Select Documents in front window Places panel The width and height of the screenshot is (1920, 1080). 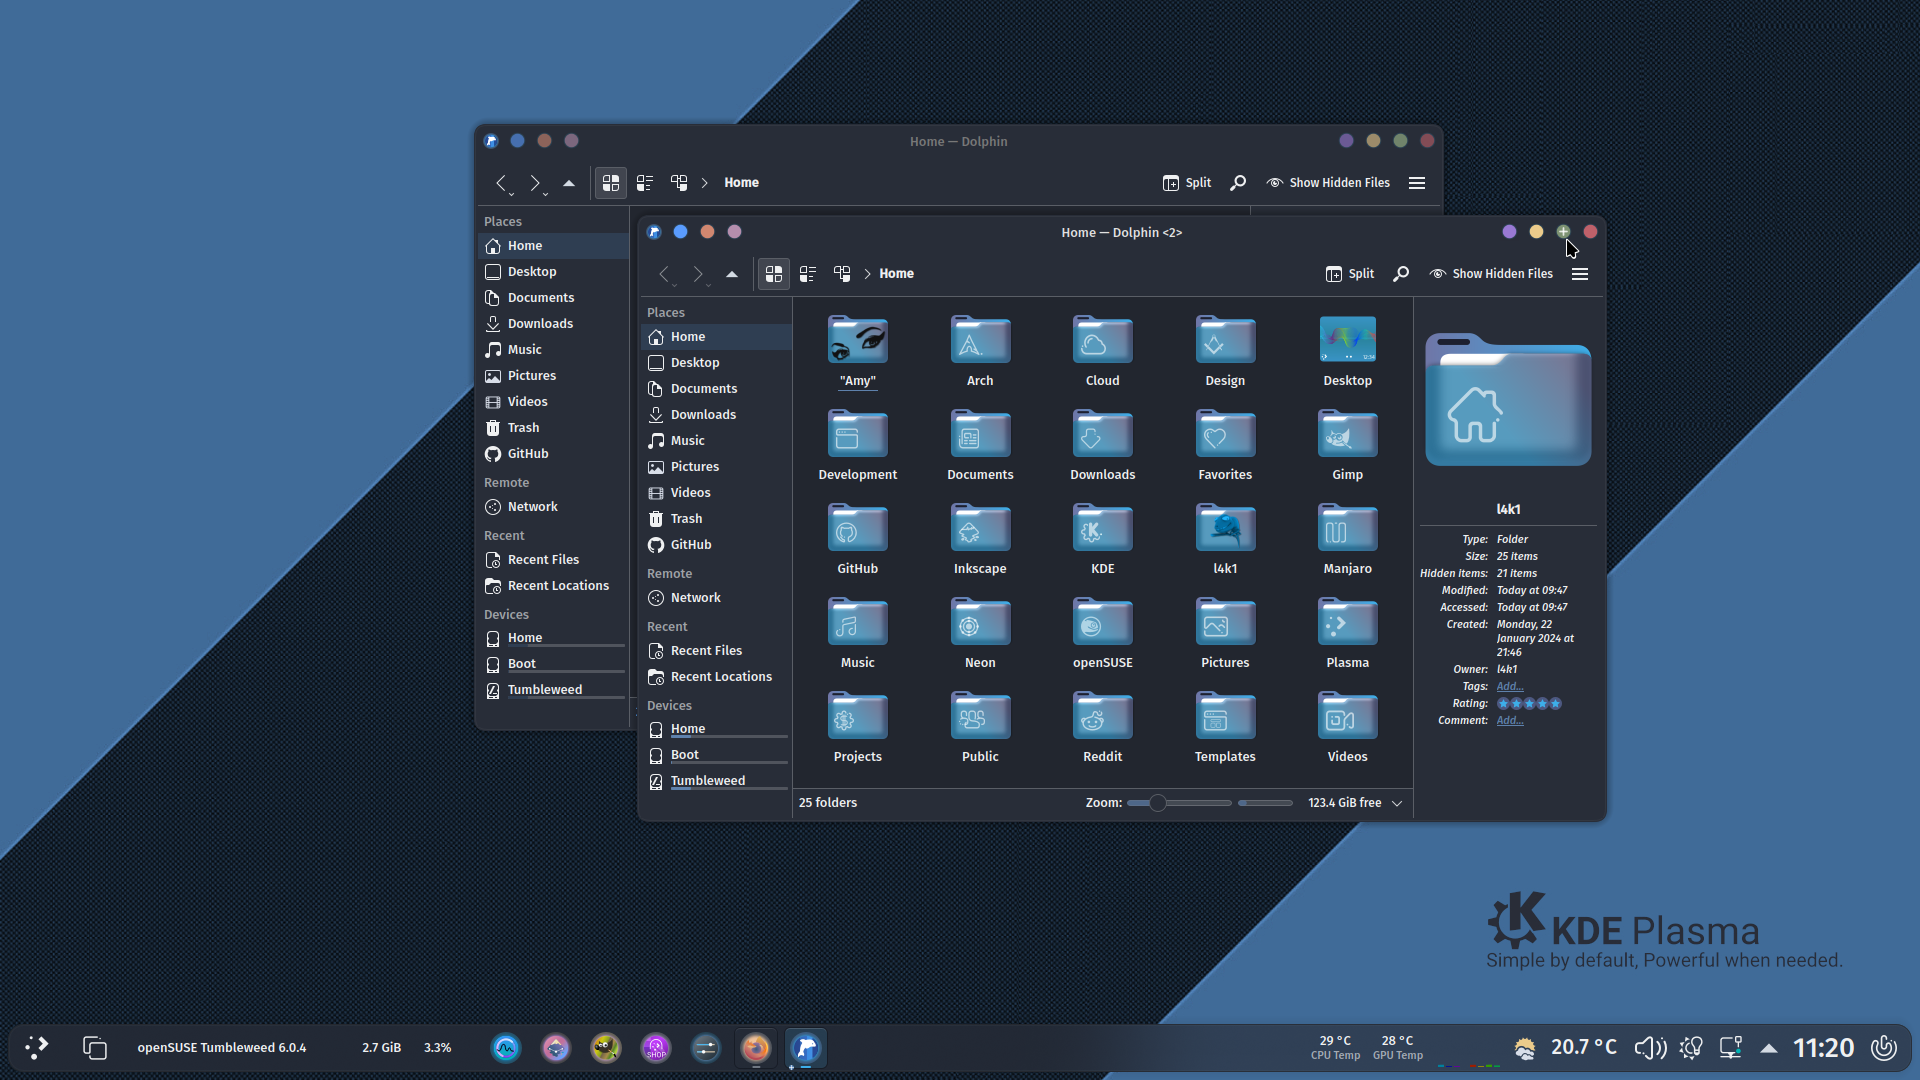coord(716,389)
